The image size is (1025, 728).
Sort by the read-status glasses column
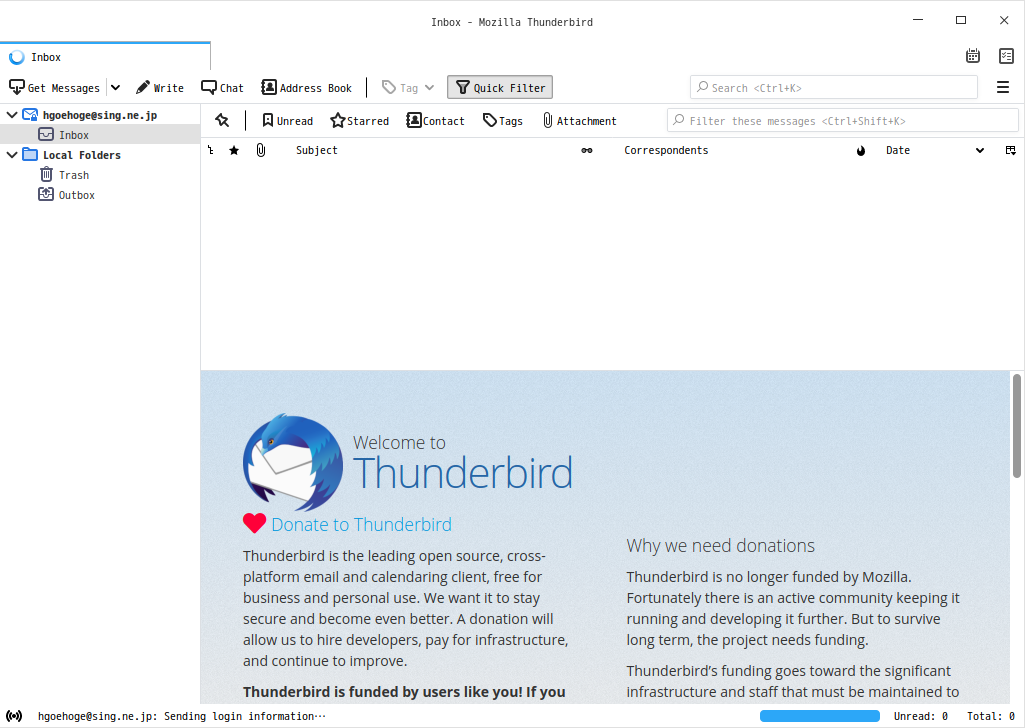pos(587,150)
